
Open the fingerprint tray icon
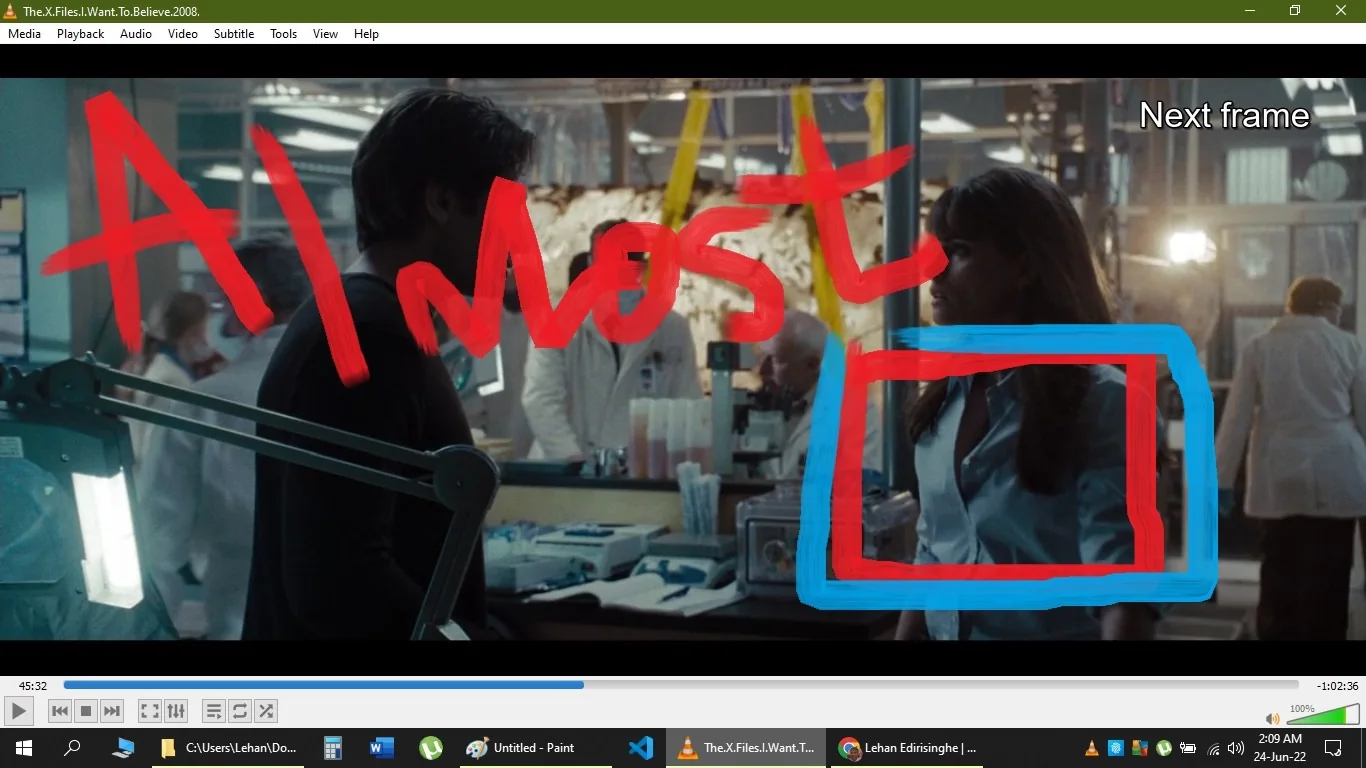(1116, 748)
